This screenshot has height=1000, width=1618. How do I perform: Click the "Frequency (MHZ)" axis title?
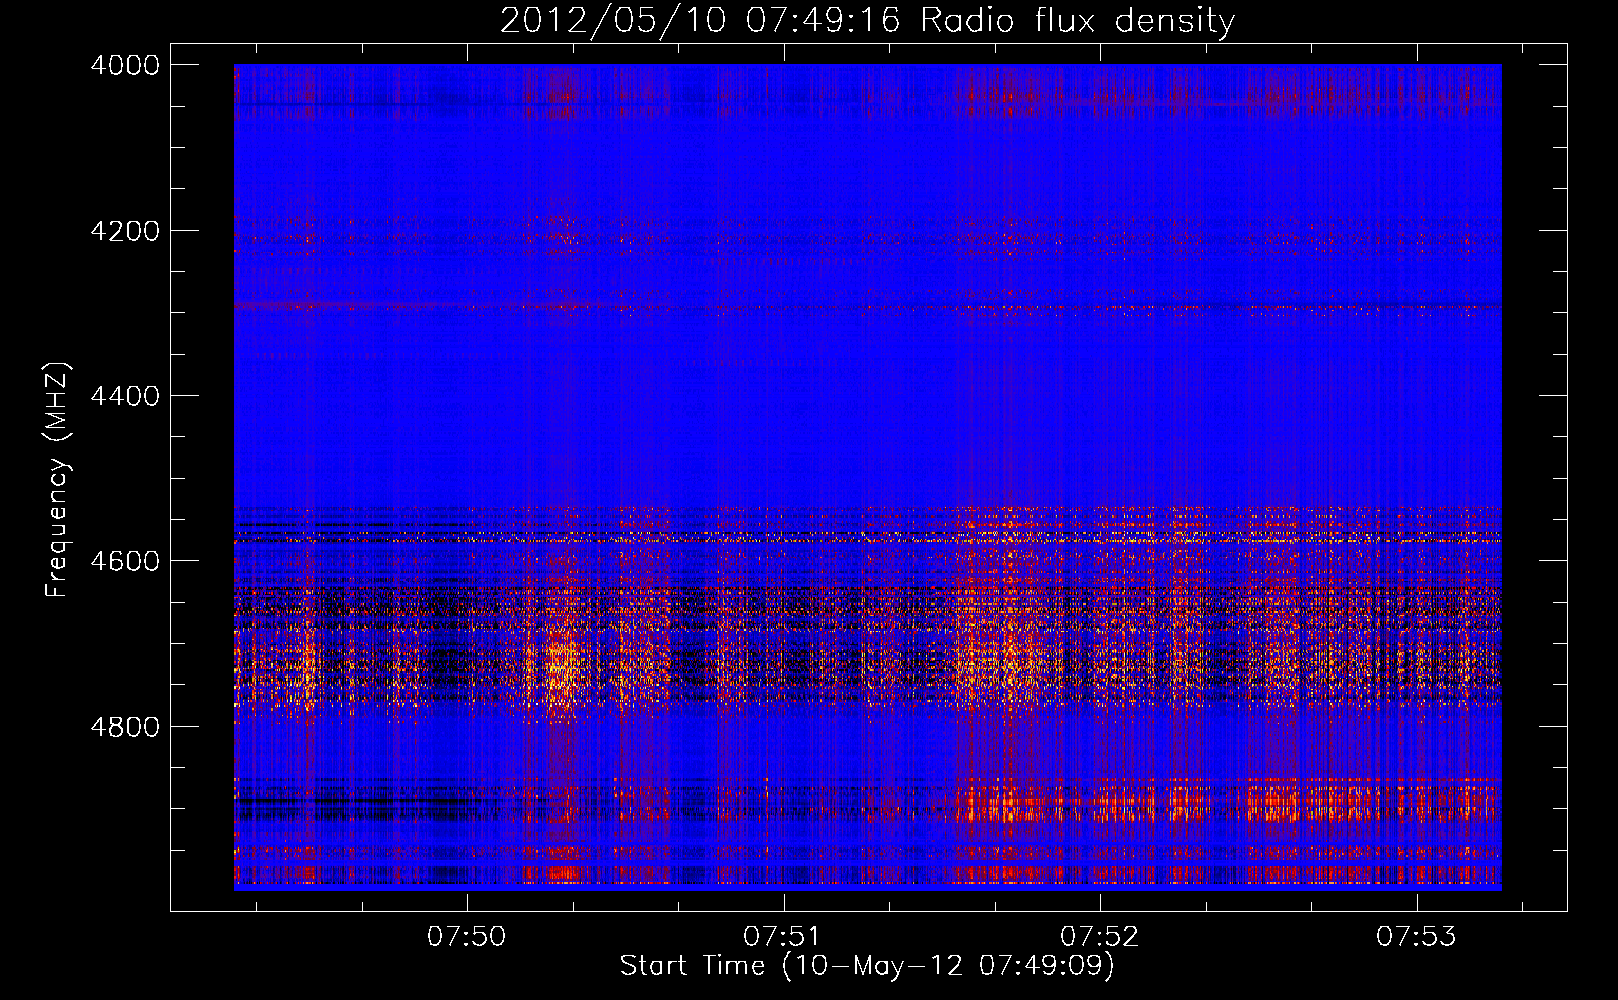(x=59, y=480)
